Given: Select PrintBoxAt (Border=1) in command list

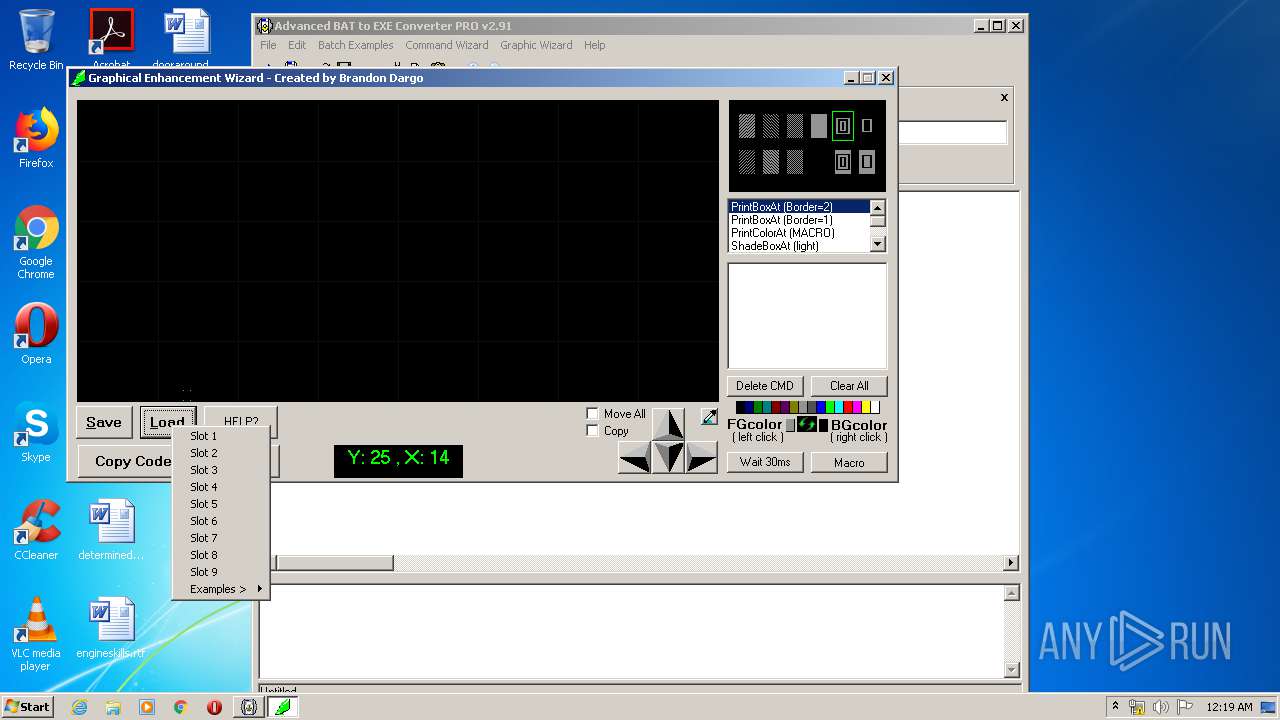Looking at the screenshot, I should [799, 220].
